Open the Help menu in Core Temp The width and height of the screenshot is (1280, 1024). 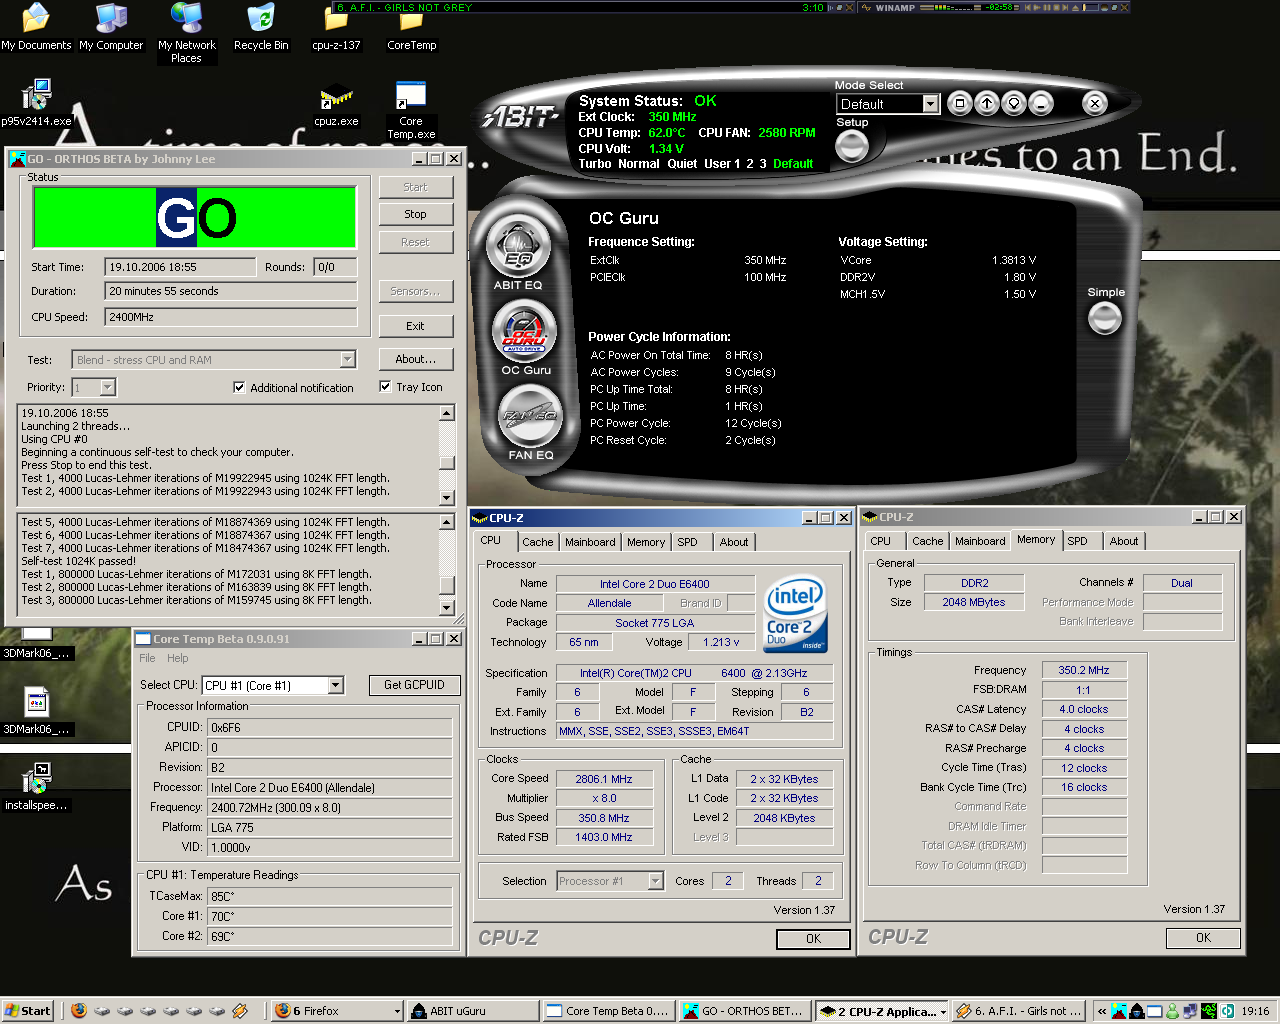pyautogui.click(x=178, y=658)
